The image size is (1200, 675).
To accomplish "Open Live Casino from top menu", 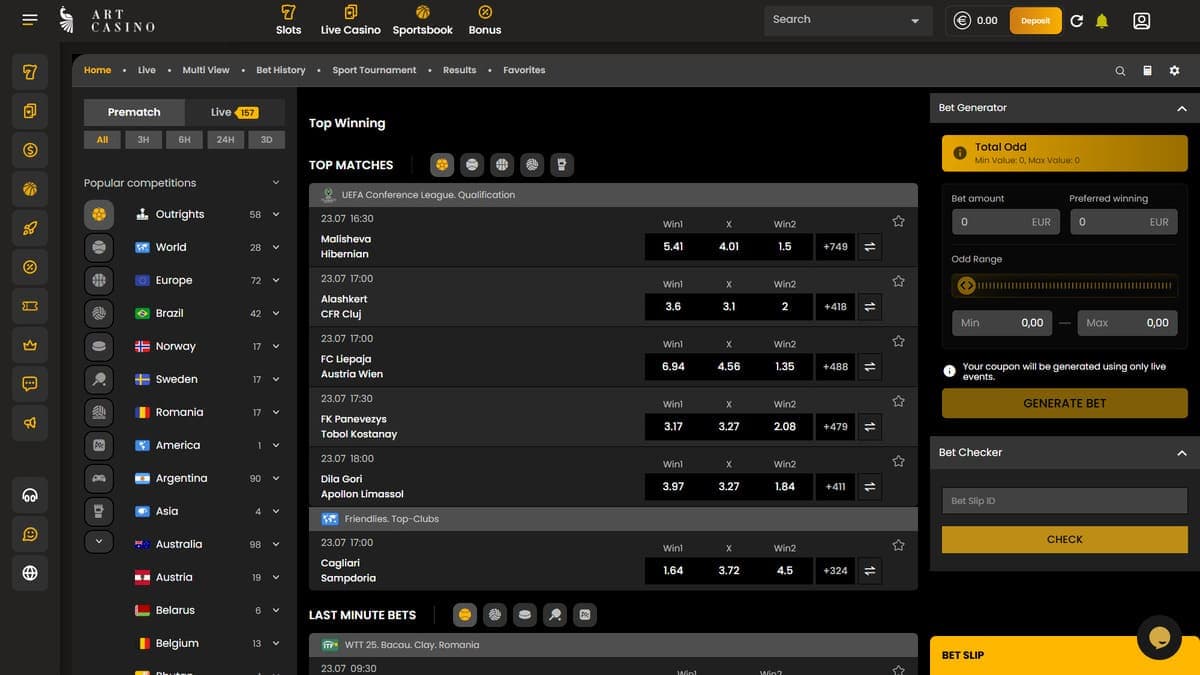I will click(x=350, y=20).
